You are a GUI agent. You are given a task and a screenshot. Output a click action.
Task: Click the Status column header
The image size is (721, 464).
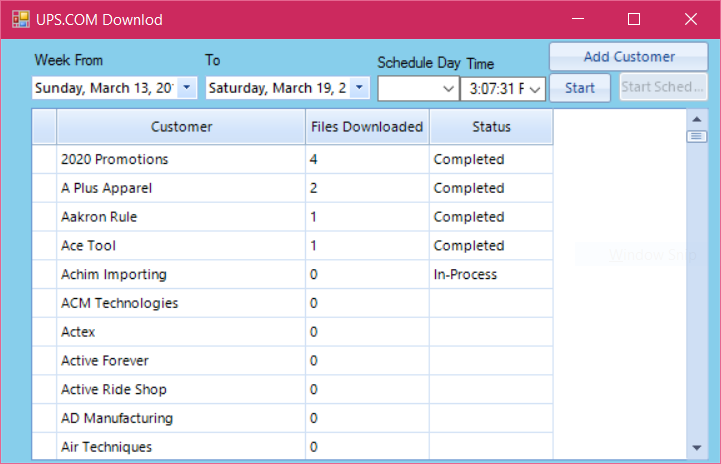coord(491,127)
